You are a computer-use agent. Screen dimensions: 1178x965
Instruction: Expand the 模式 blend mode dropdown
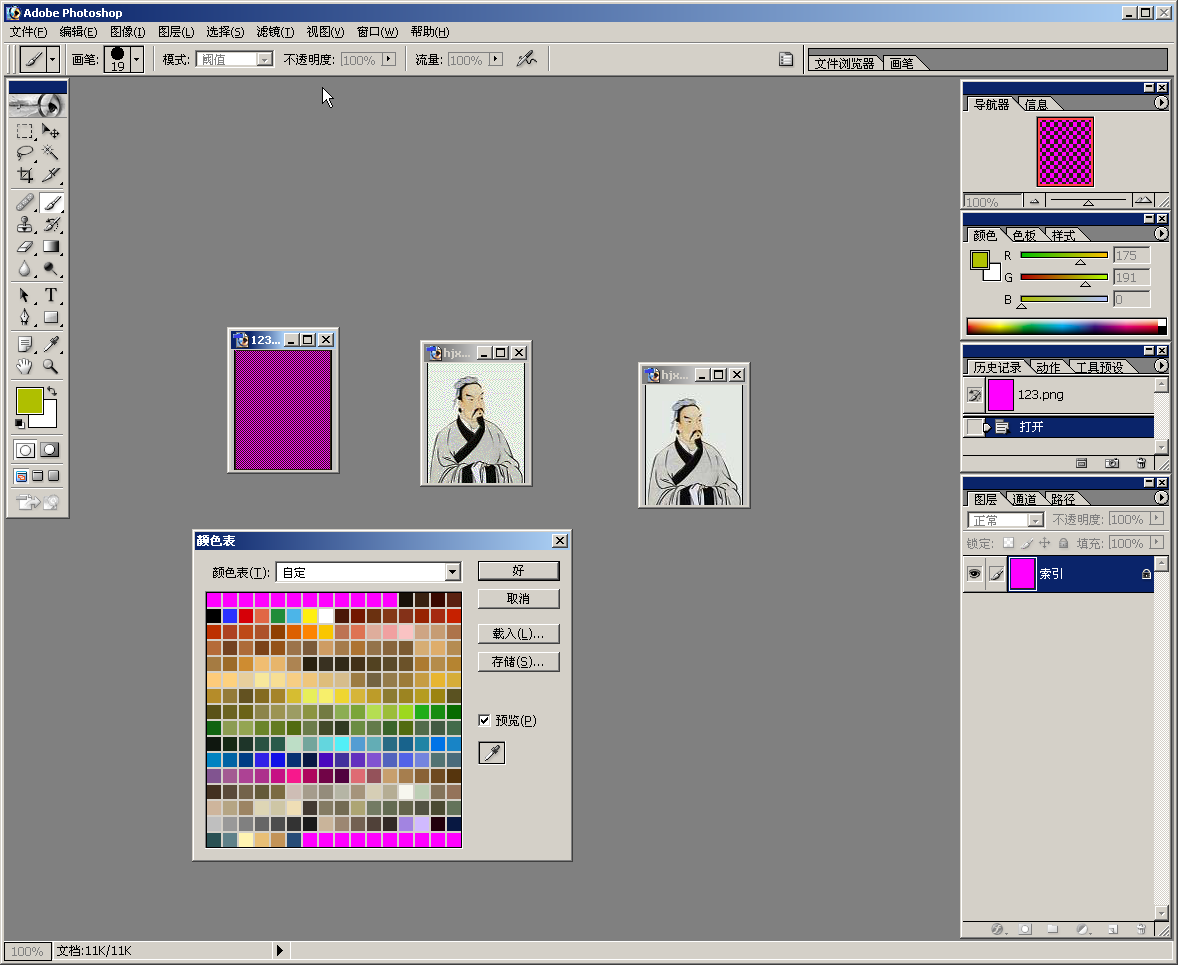click(264, 60)
